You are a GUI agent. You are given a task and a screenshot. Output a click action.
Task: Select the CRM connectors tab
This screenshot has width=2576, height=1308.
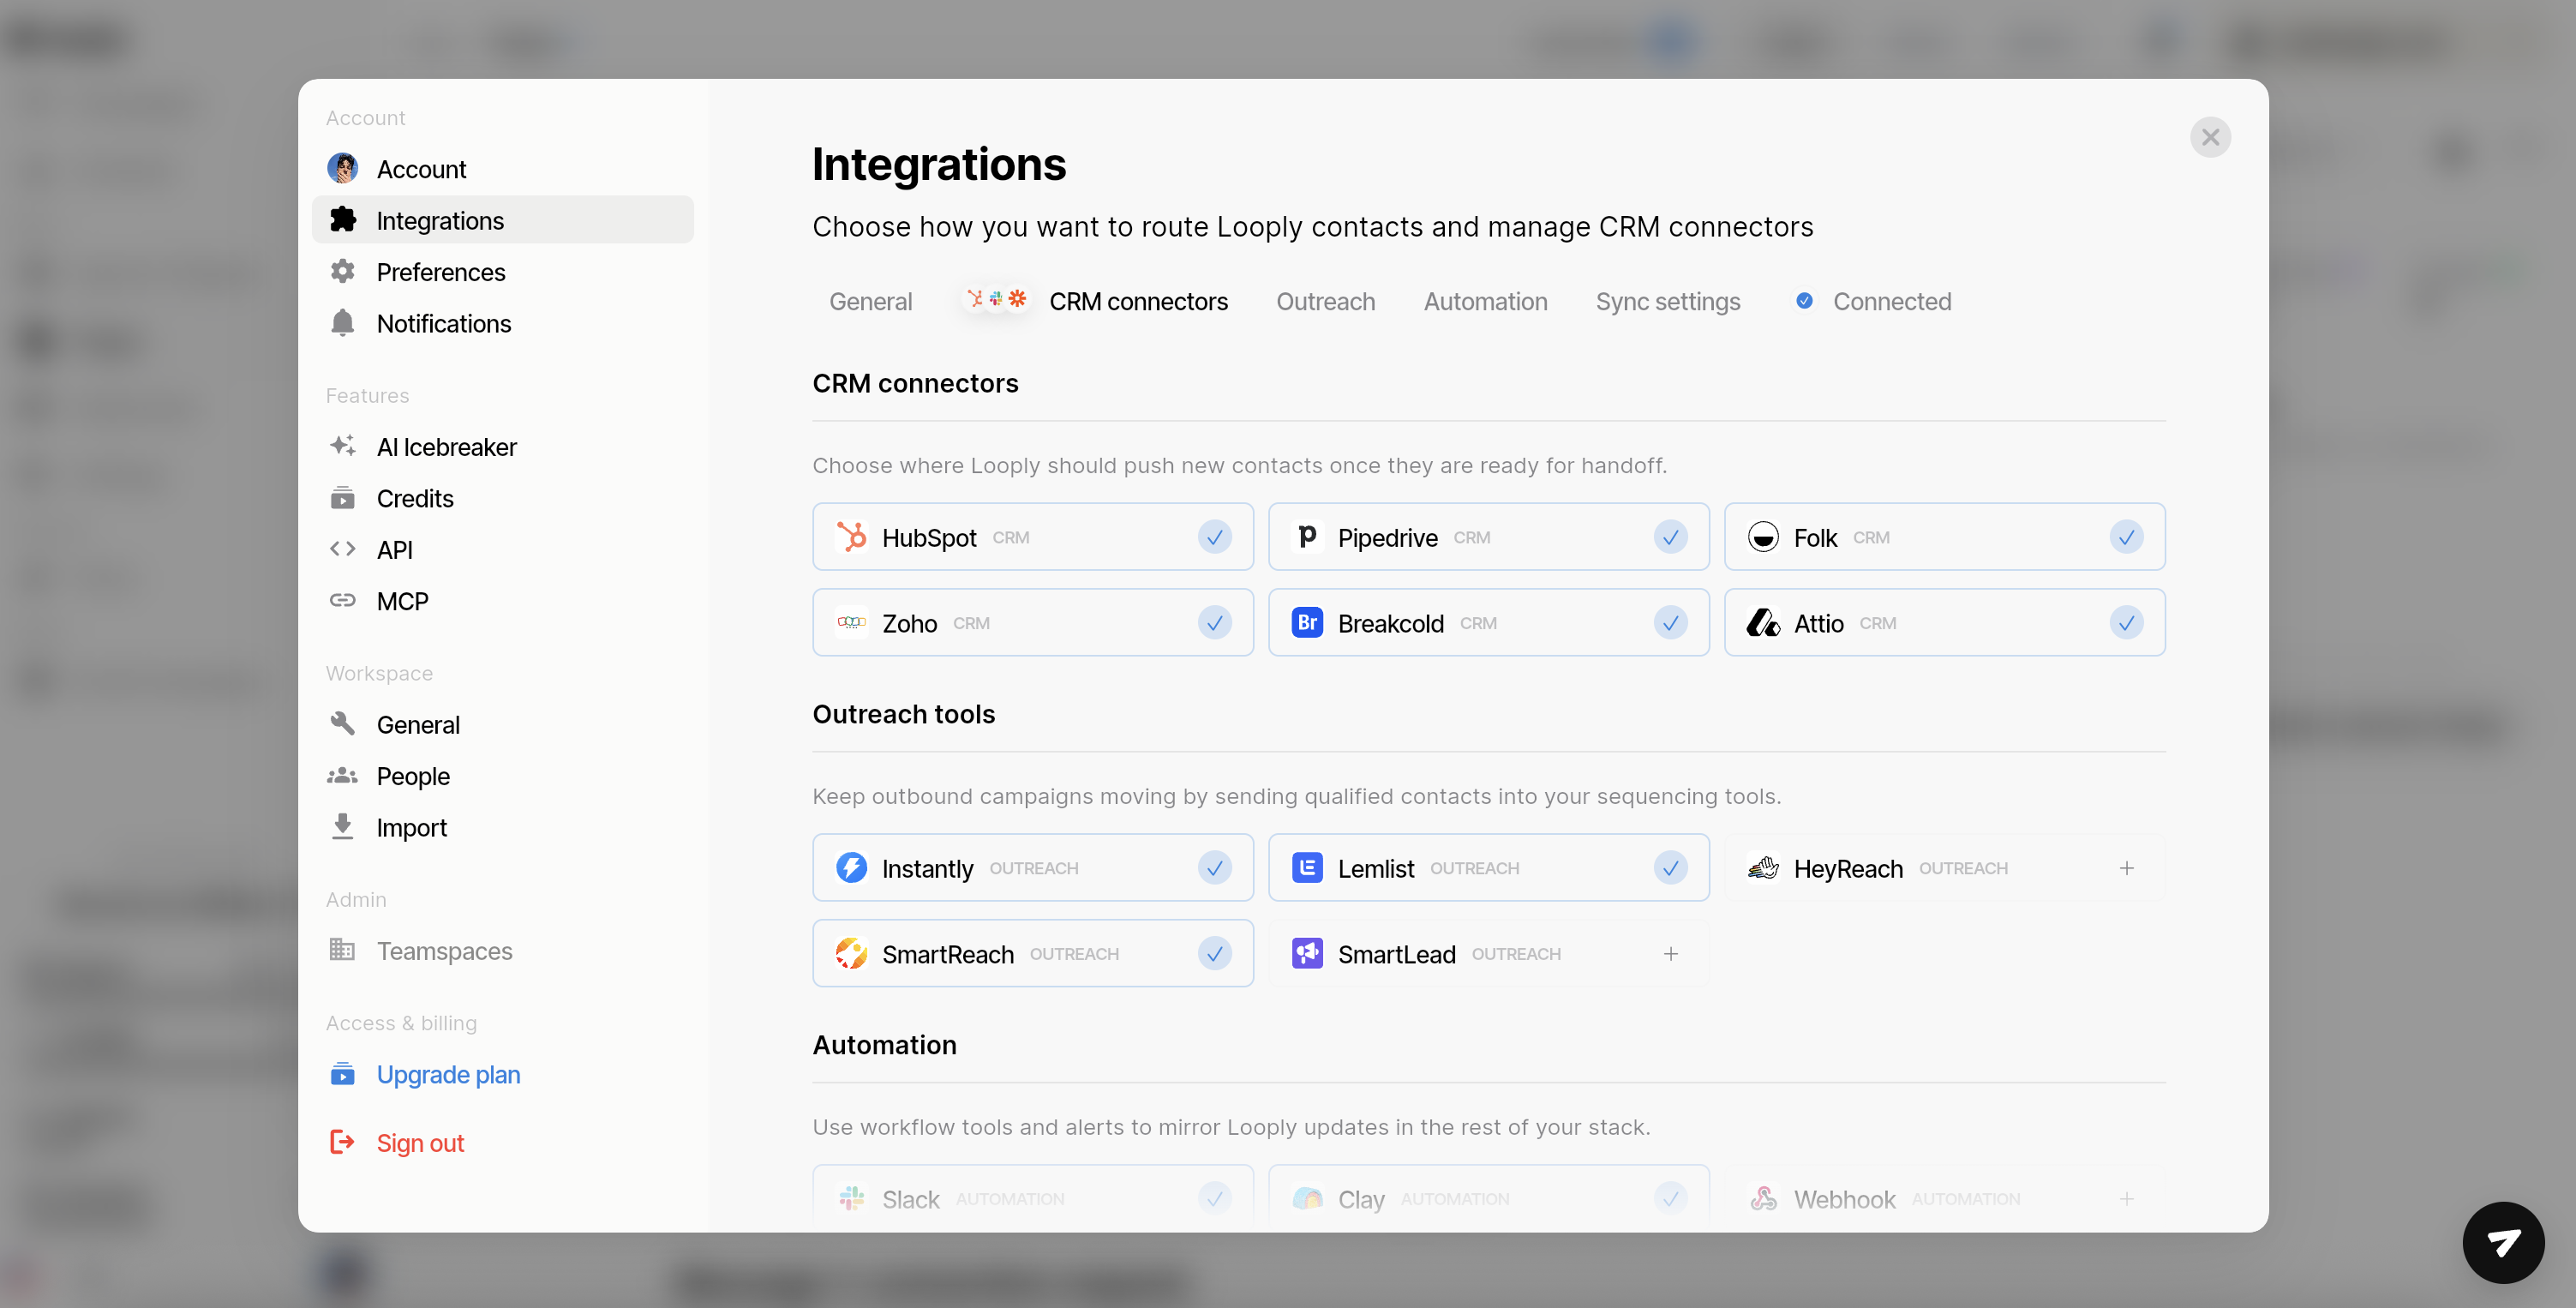[1095, 301]
